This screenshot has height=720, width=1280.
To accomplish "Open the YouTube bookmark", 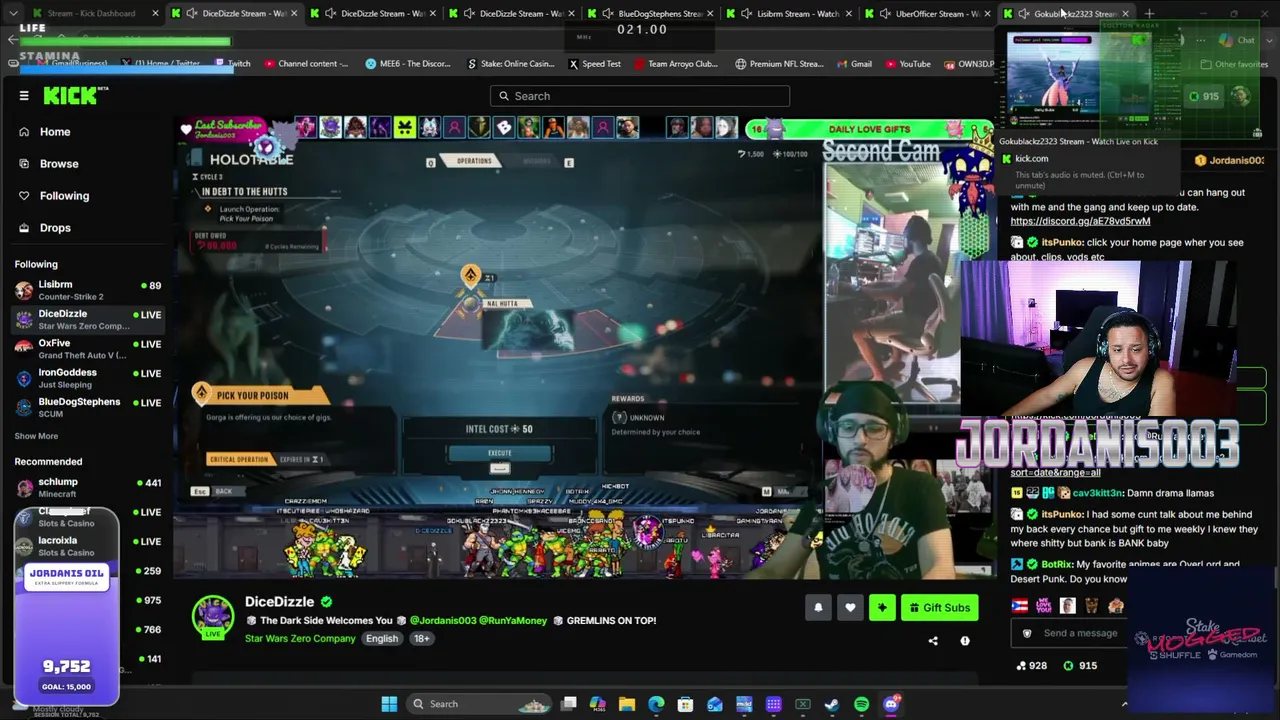I will click(x=907, y=64).
